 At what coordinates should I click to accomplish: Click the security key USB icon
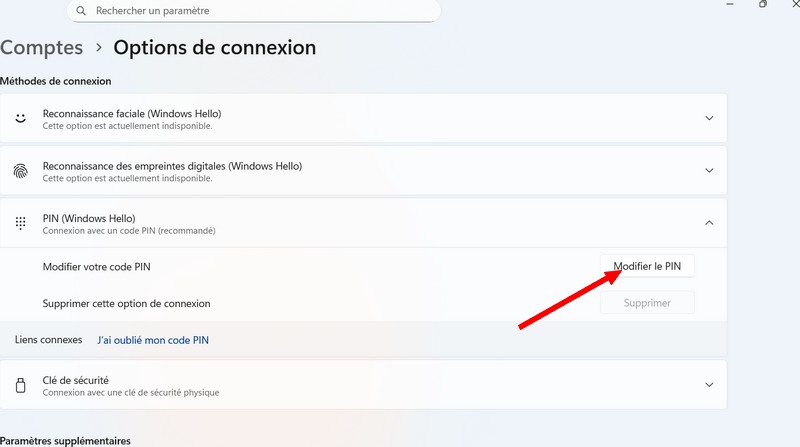coord(20,385)
